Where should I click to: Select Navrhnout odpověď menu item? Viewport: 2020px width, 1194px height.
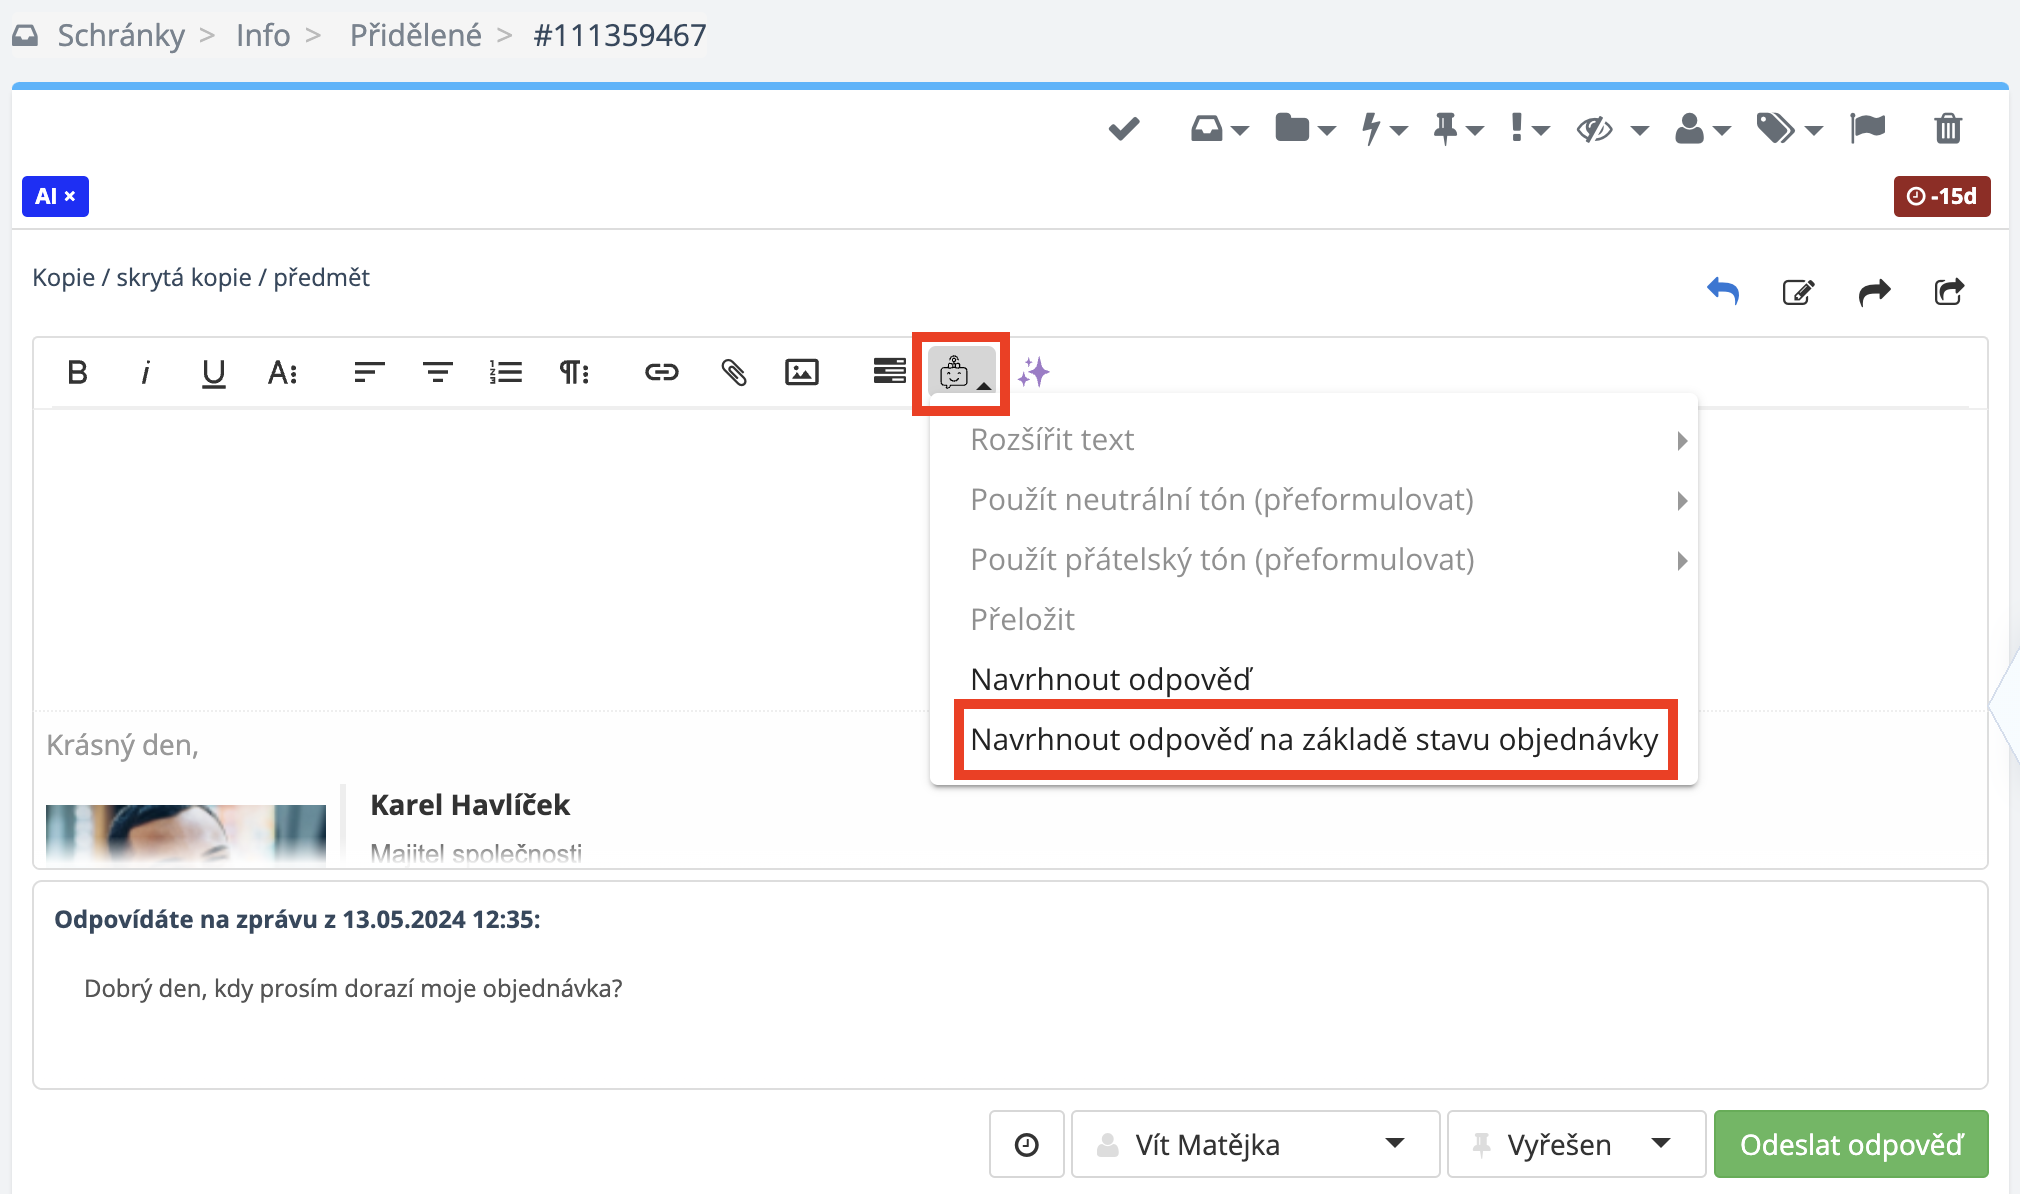coord(1110,680)
